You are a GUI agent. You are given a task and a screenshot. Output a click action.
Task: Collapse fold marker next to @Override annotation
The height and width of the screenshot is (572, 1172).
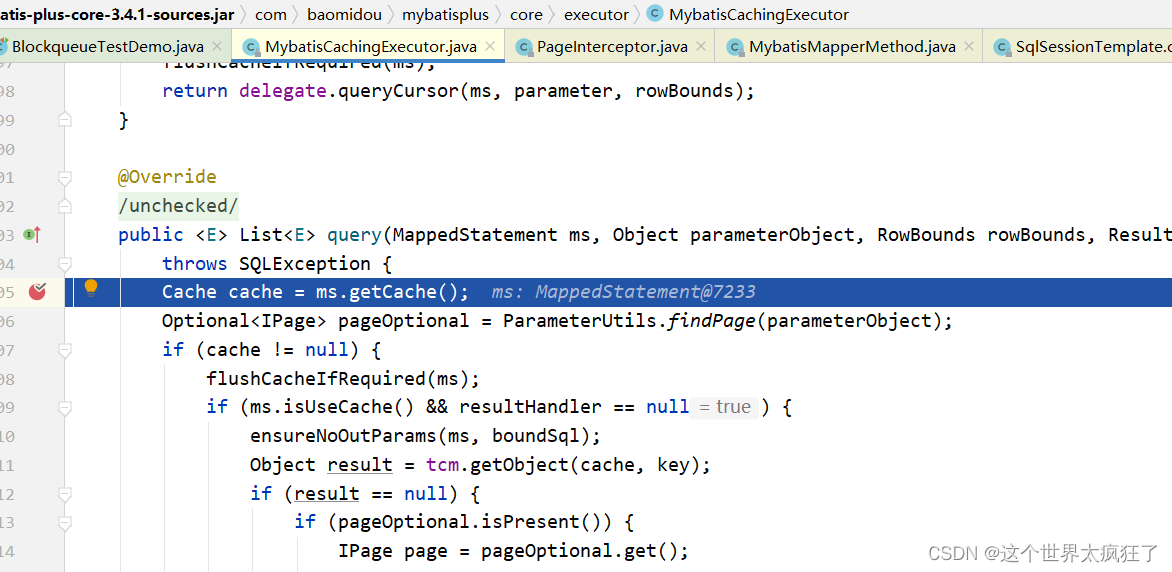pos(65,177)
